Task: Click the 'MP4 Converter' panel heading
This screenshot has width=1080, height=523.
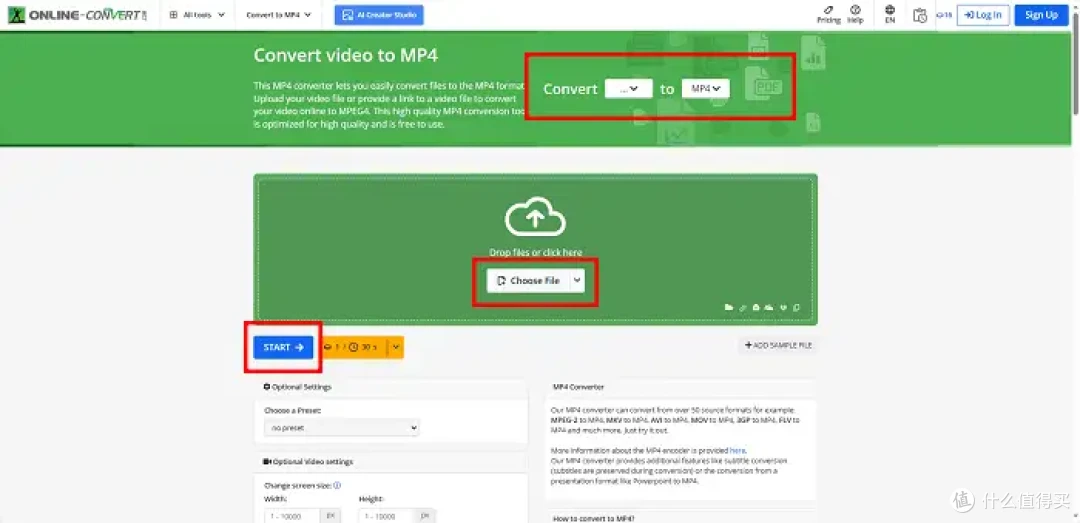Action: tap(579, 387)
